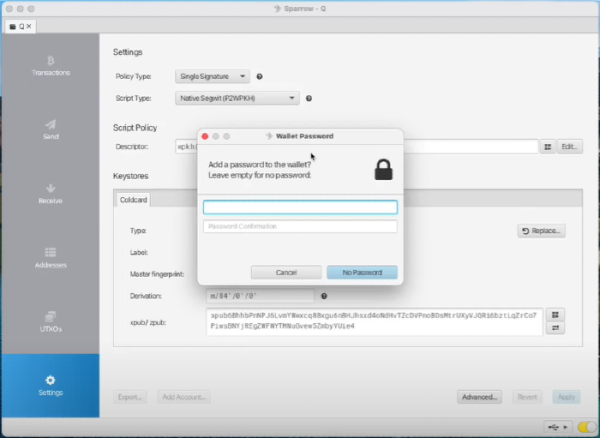The image size is (600, 438).
Task: Open the Receive sidebar section
Action: click(50, 193)
